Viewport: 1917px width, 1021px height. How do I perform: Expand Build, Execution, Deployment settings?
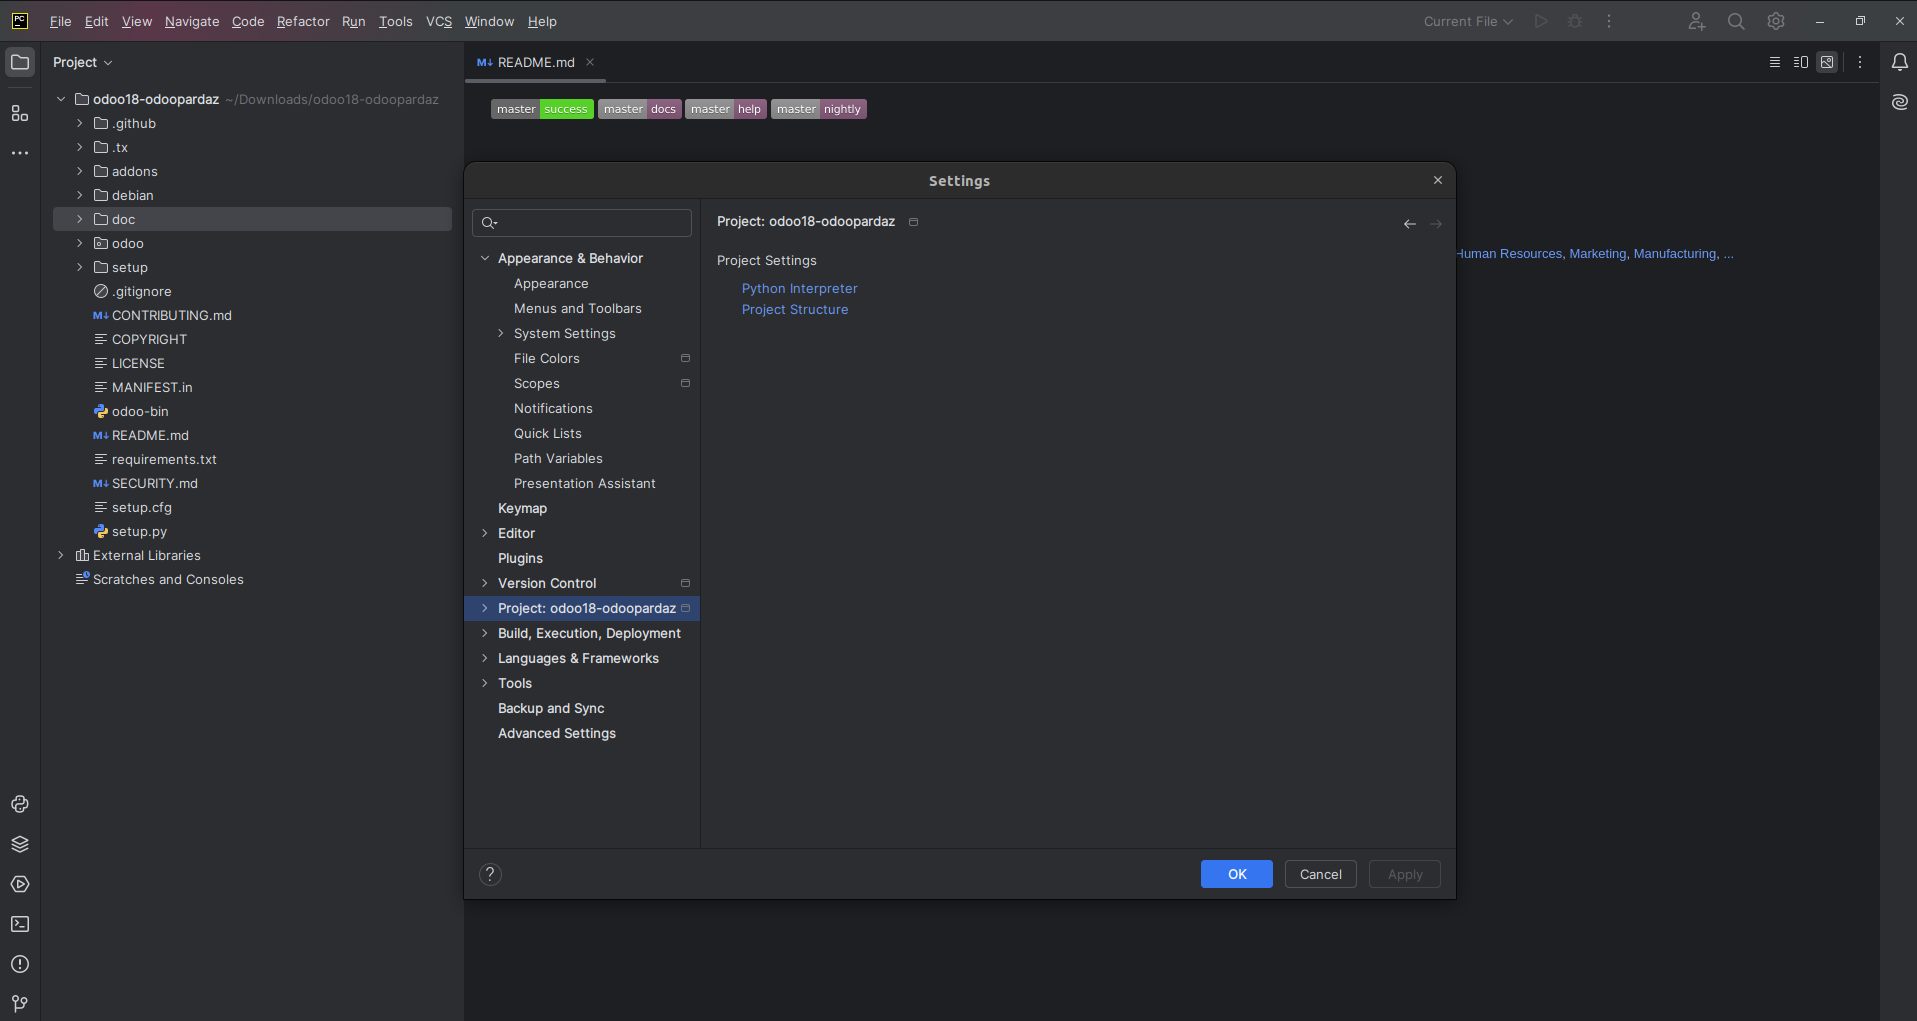click(485, 633)
